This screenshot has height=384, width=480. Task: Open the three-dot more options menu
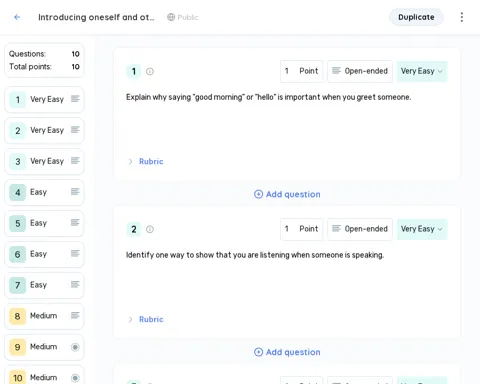(x=462, y=17)
